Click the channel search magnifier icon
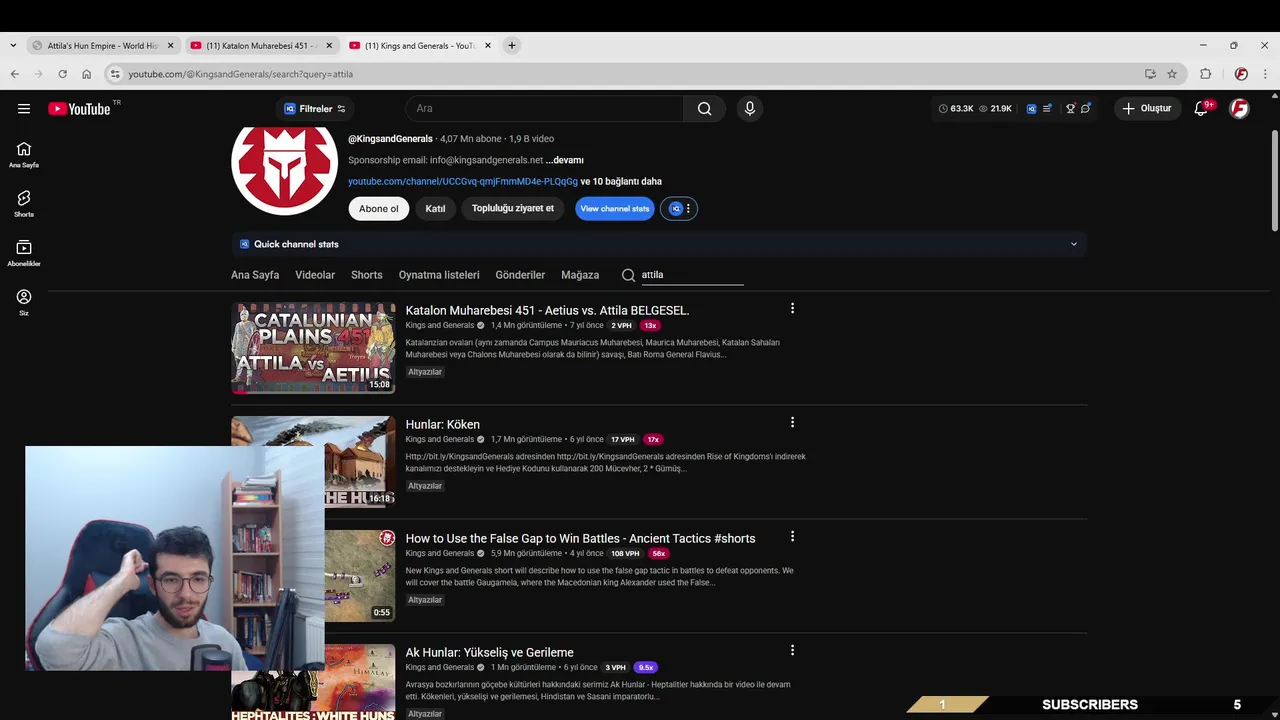The height and width of the screenshot is (720, 1280). tap(628, 275)
